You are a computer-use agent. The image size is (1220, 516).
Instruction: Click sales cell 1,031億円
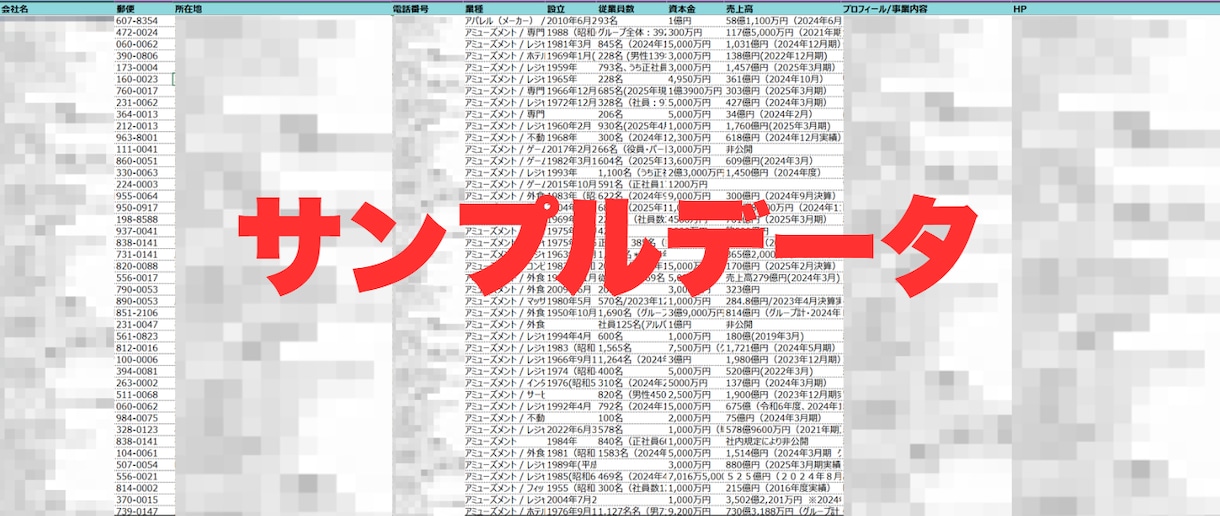pos(783,44)
